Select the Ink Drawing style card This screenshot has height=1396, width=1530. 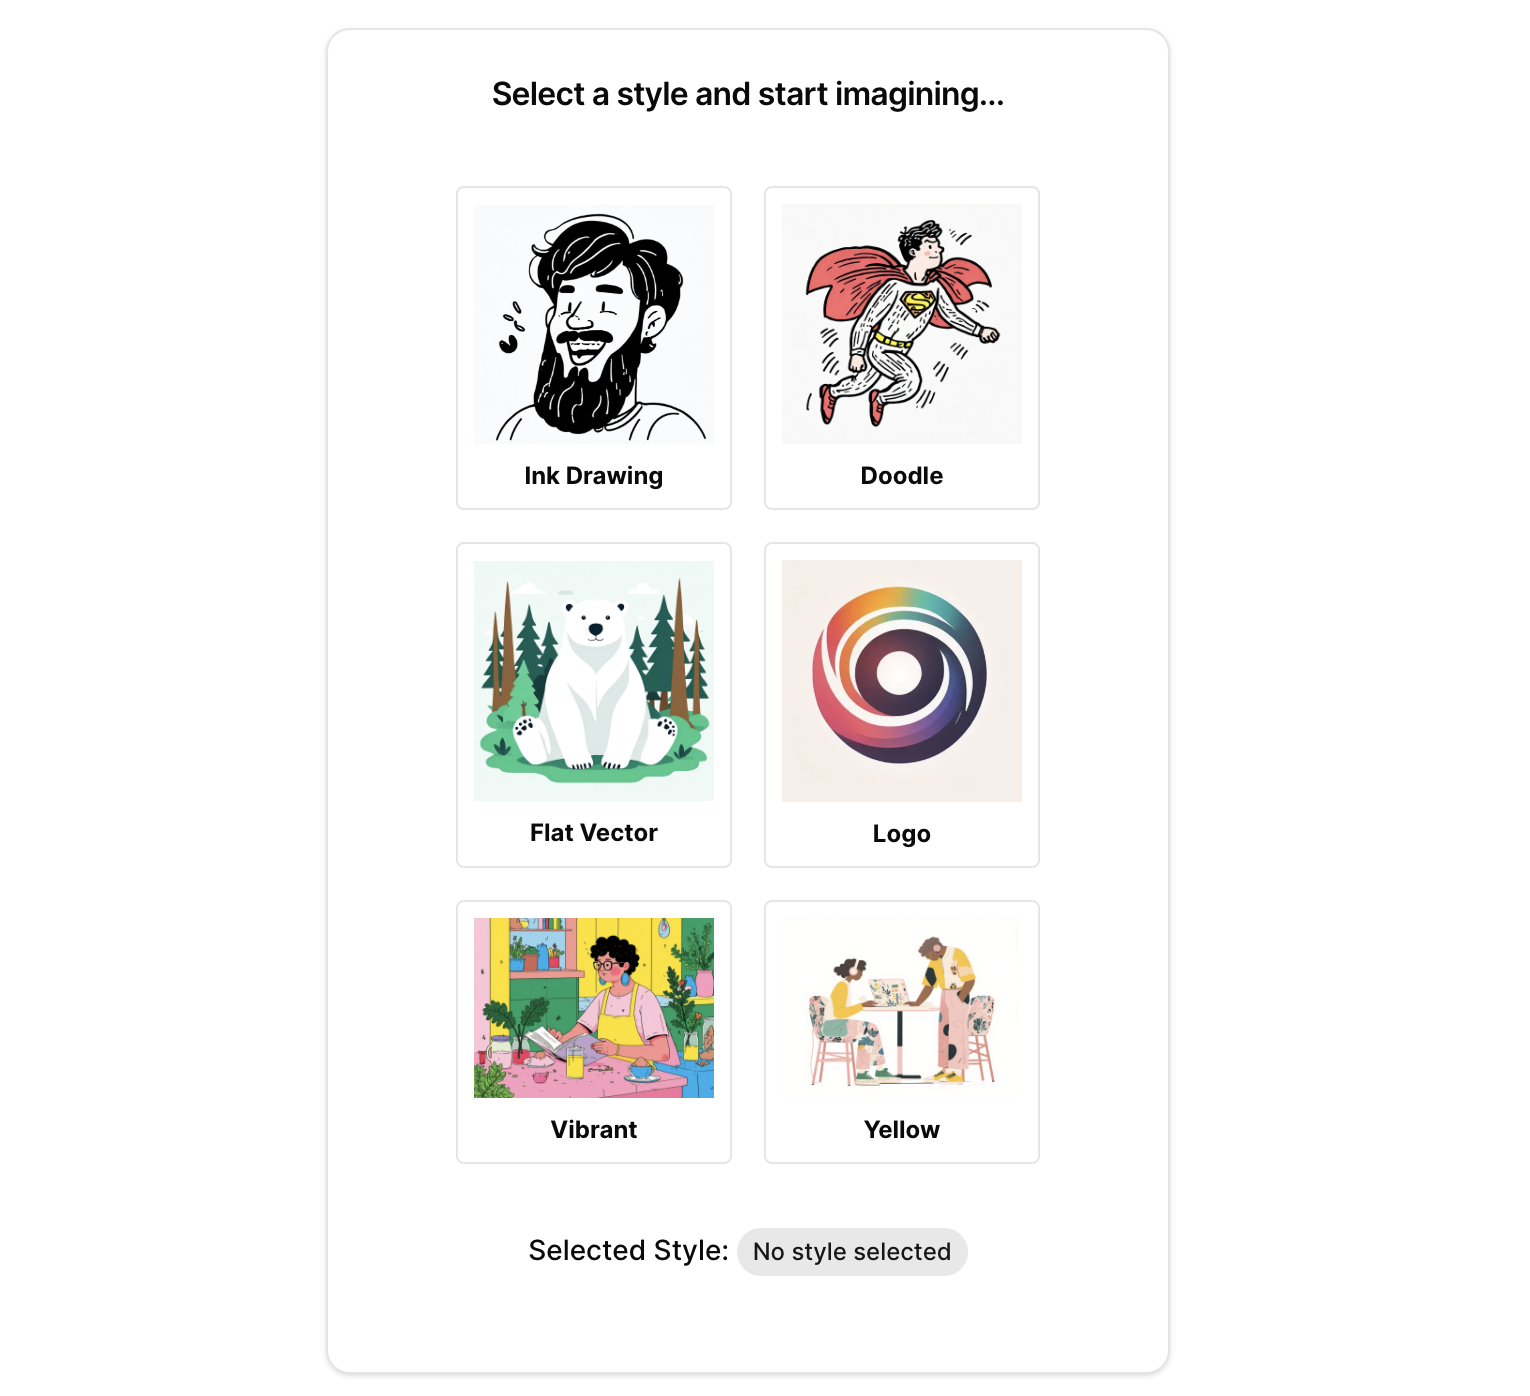pos(594,348)
